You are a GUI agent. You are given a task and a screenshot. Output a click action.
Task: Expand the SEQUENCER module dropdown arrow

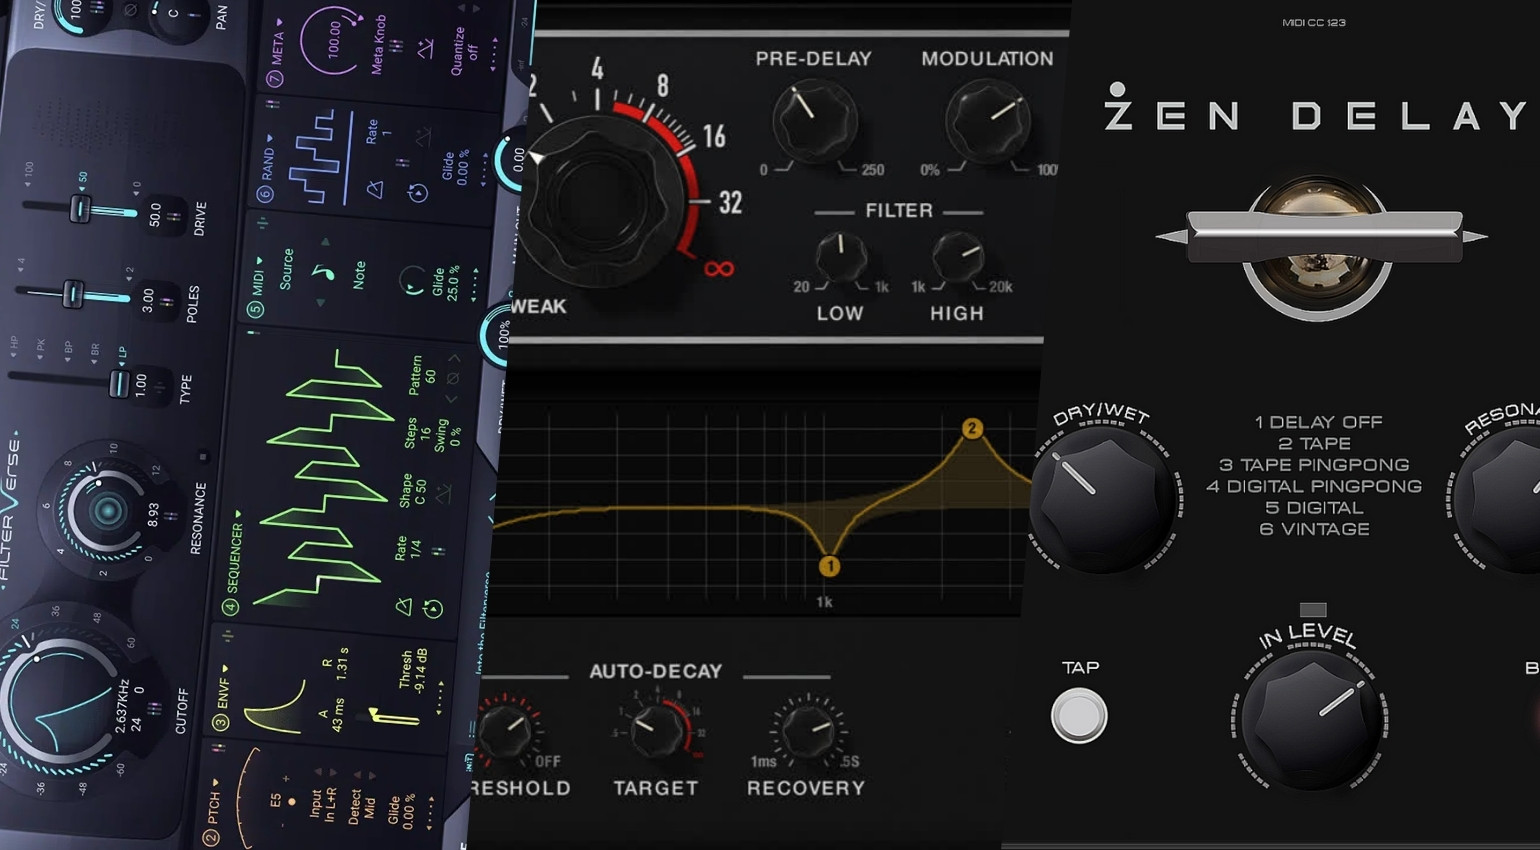click(x=238, y=515)
